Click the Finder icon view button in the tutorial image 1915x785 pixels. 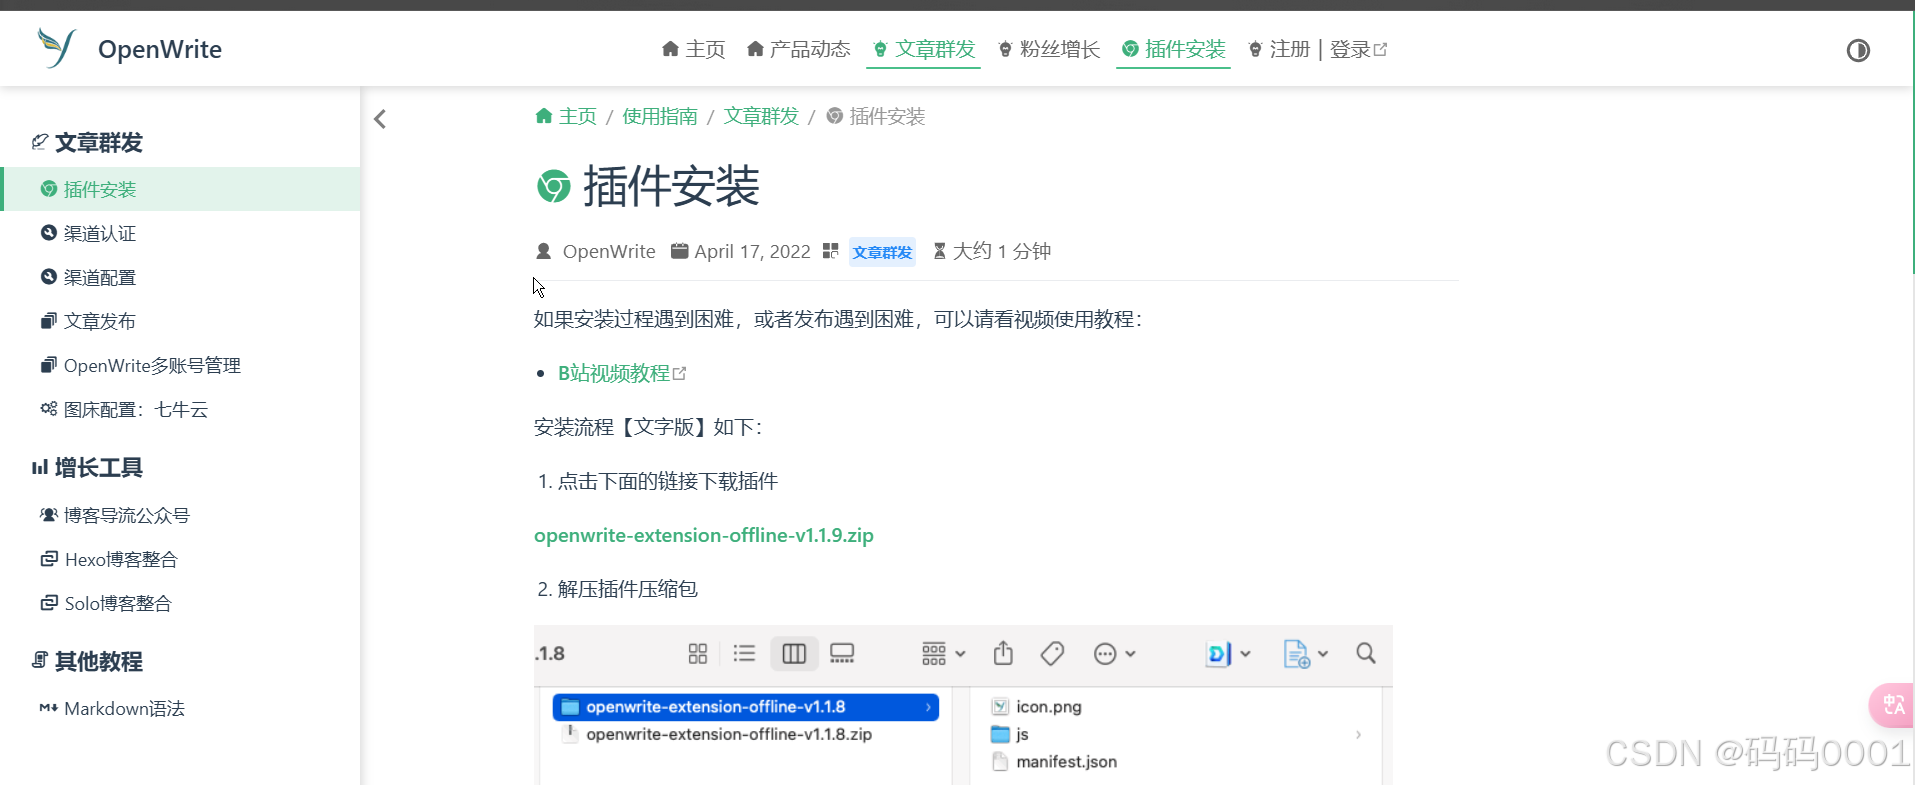[x=698, y=654]
